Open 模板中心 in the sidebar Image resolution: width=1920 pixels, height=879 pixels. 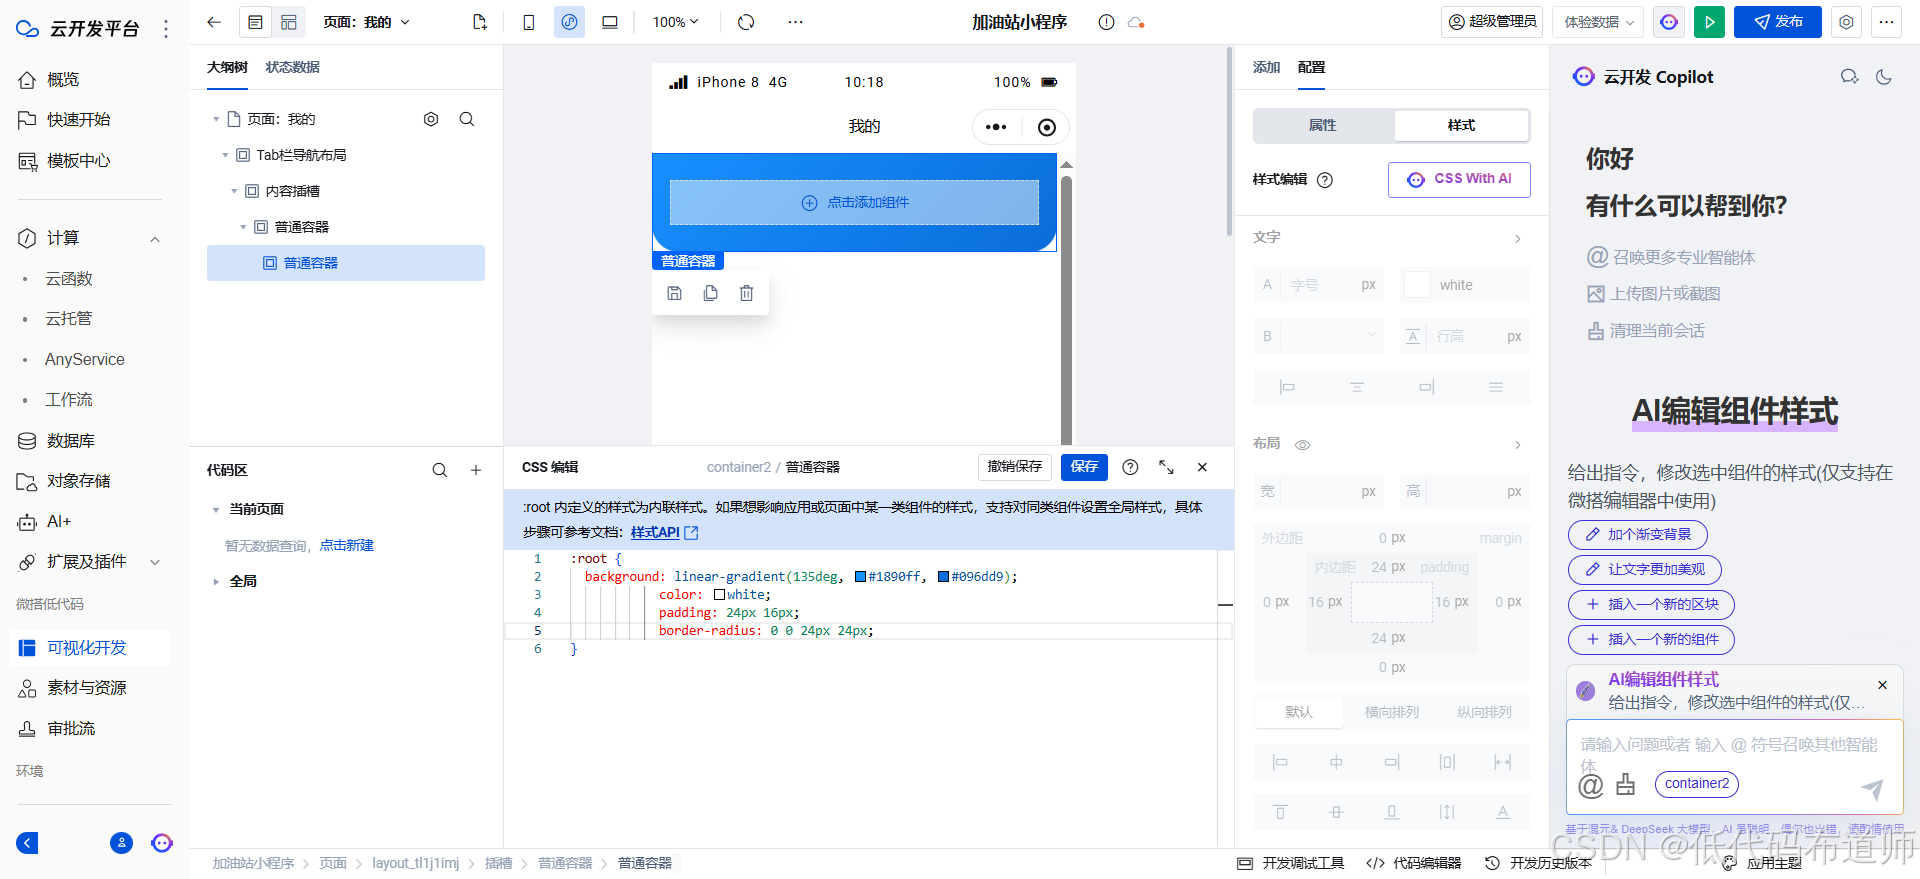coord(79,160)
